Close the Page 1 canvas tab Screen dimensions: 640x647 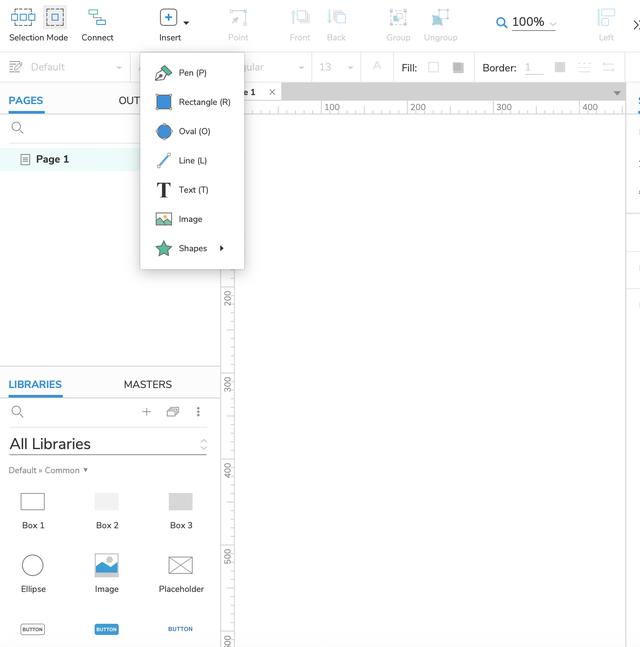272,92
